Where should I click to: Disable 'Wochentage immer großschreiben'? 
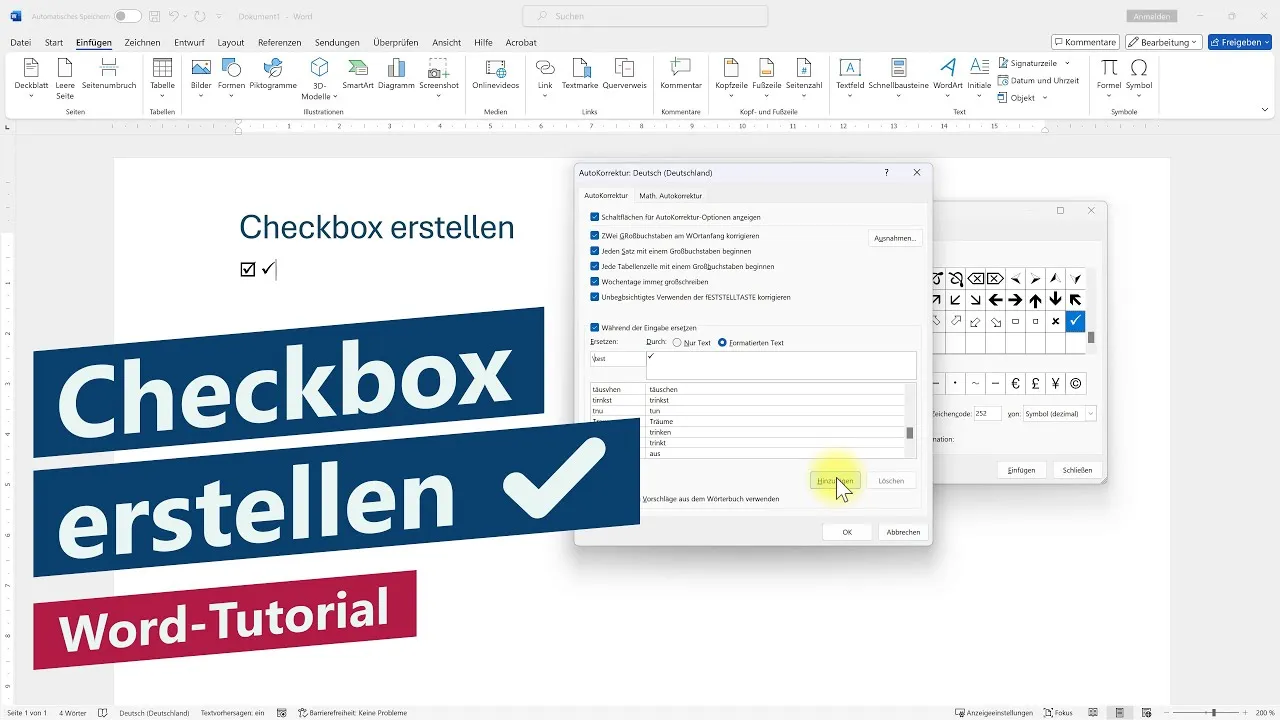(x=593, y=281)
